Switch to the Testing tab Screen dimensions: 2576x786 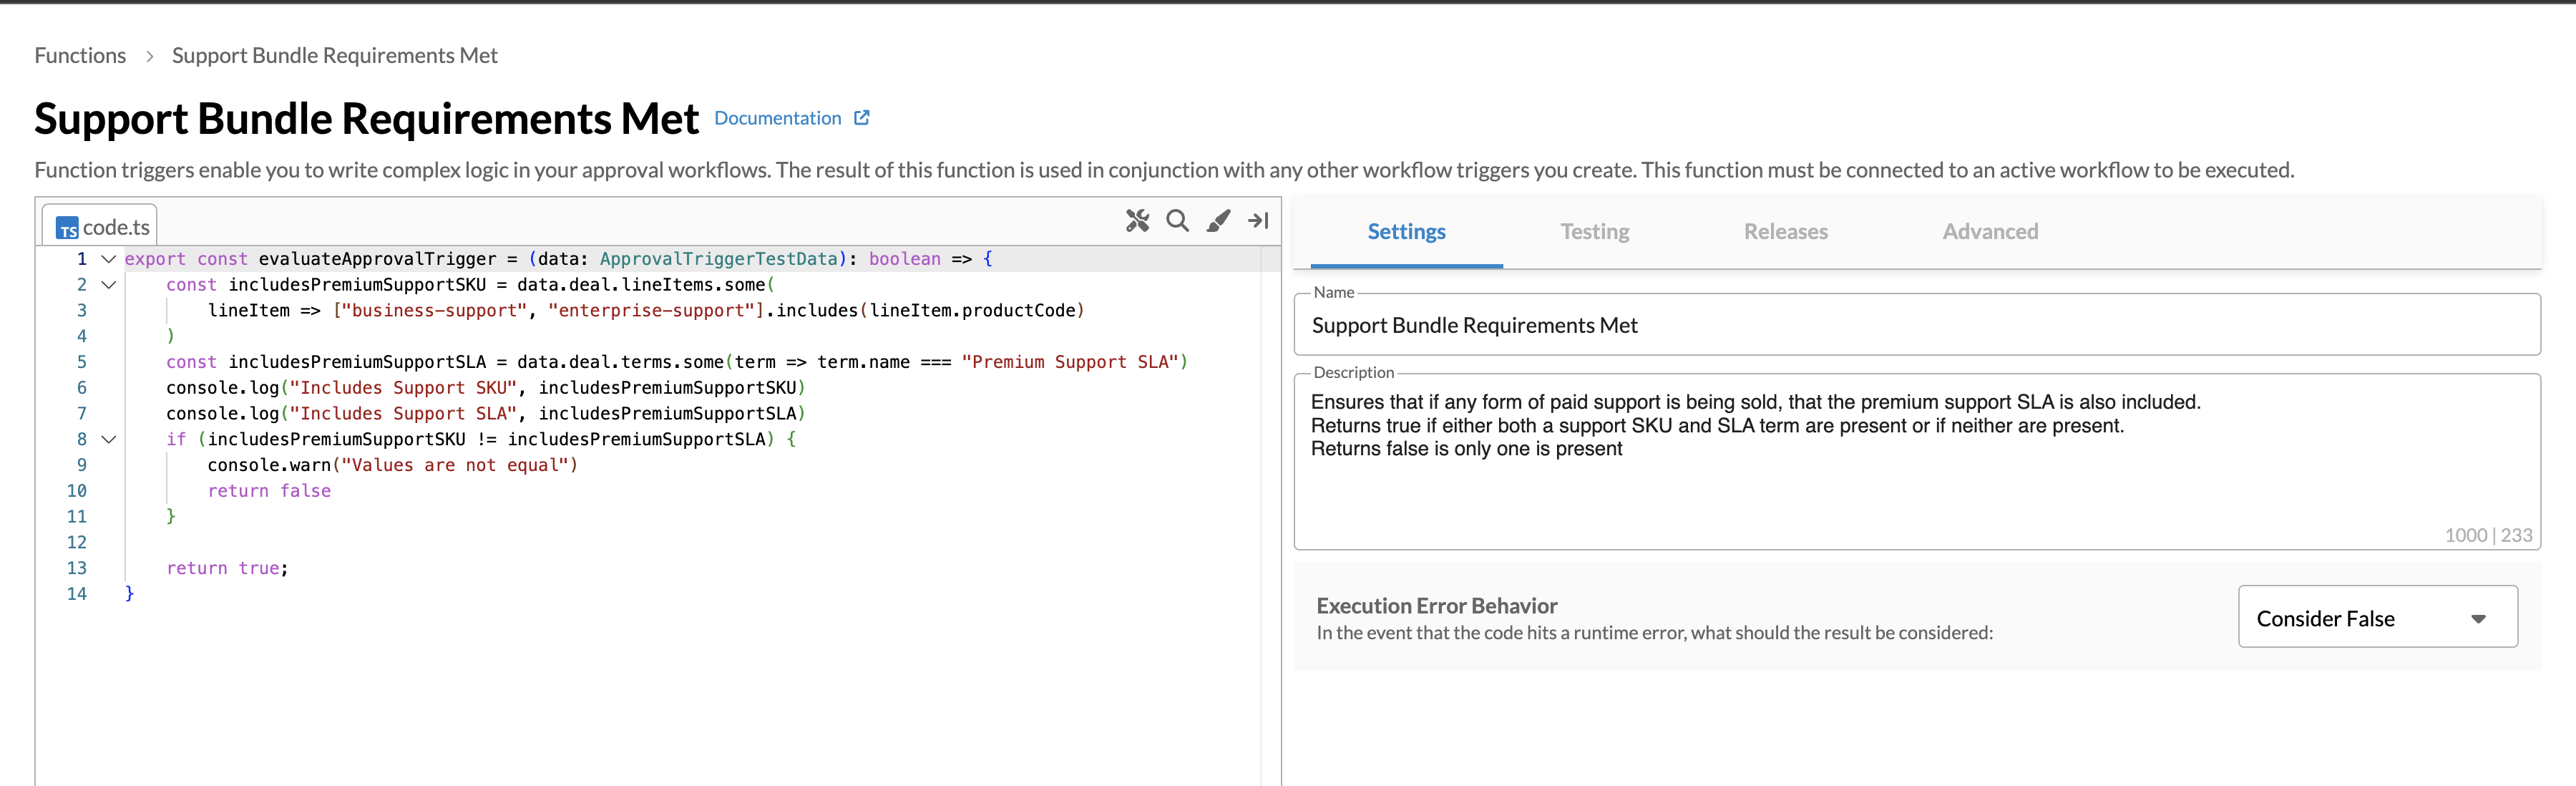[1594, 232]
